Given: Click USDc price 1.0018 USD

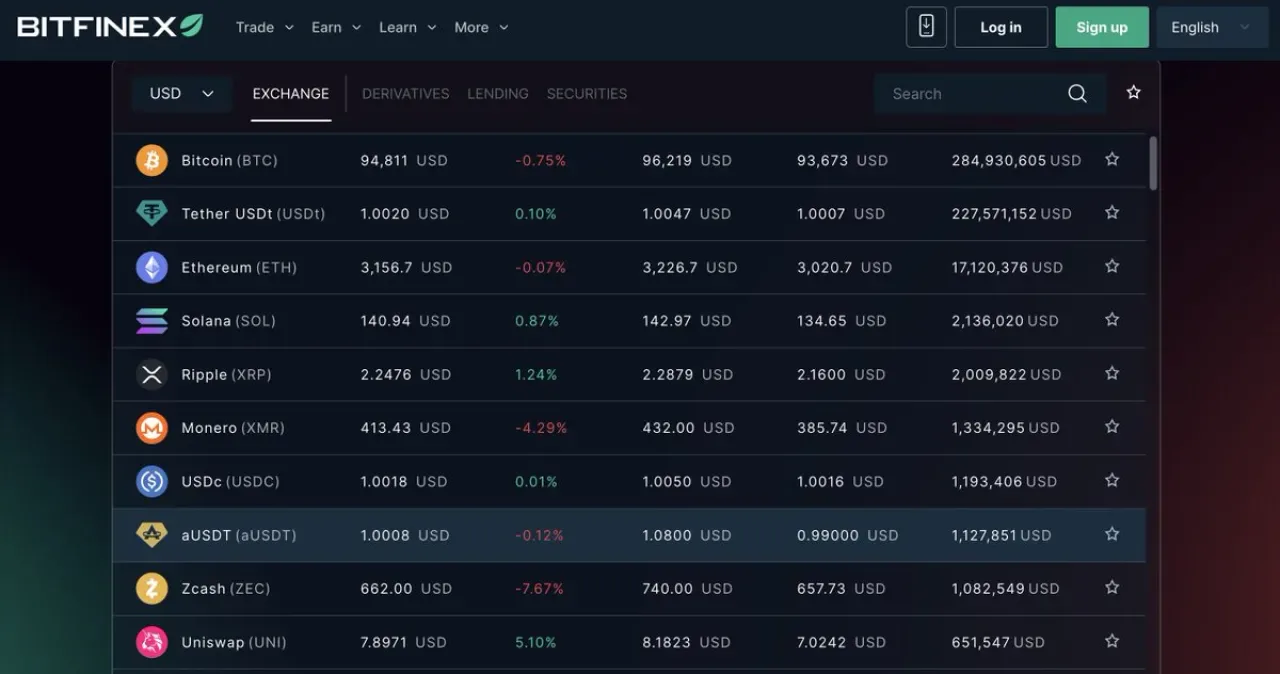Looking at the screenshot, I should click(x=404, y=481).
